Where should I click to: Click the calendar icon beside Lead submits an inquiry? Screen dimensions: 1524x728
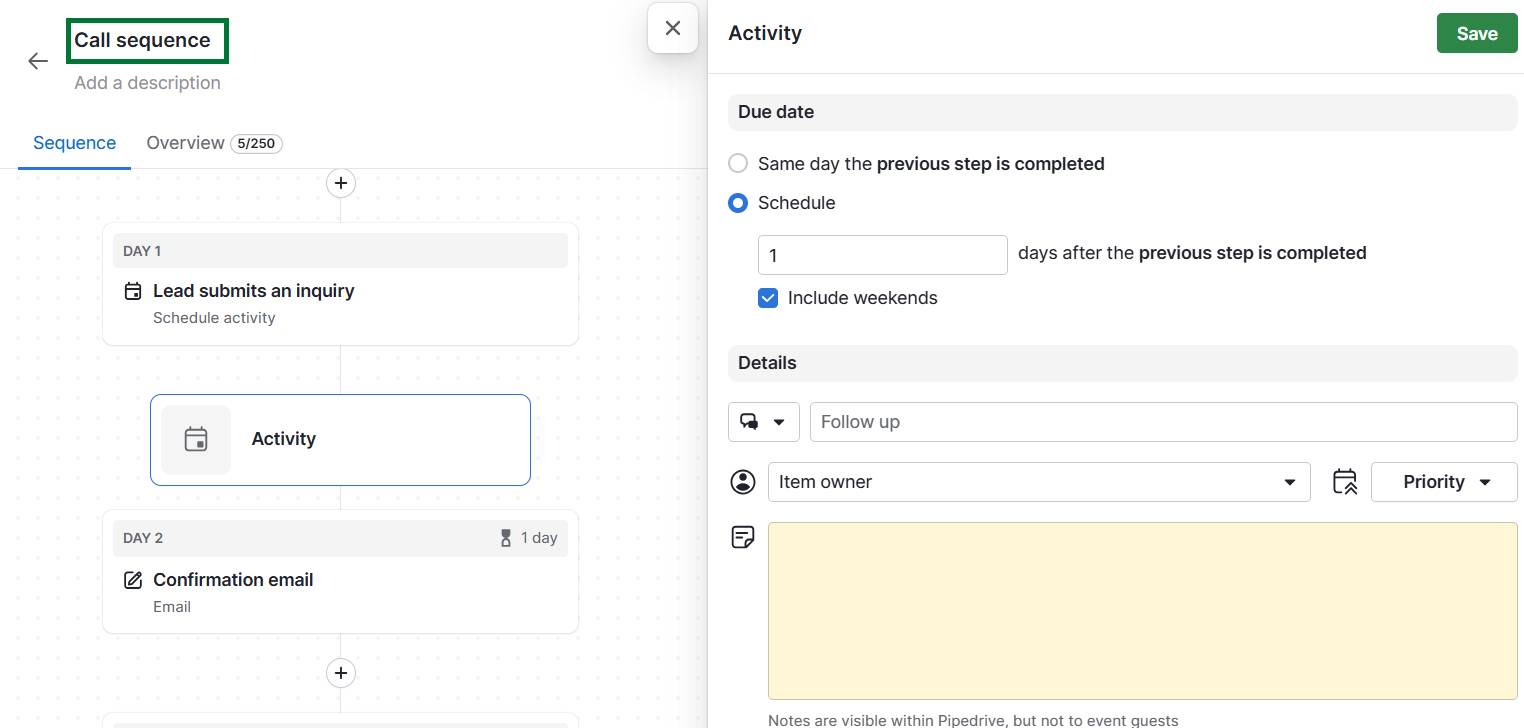pyautogui.click(x=133, y=291)
